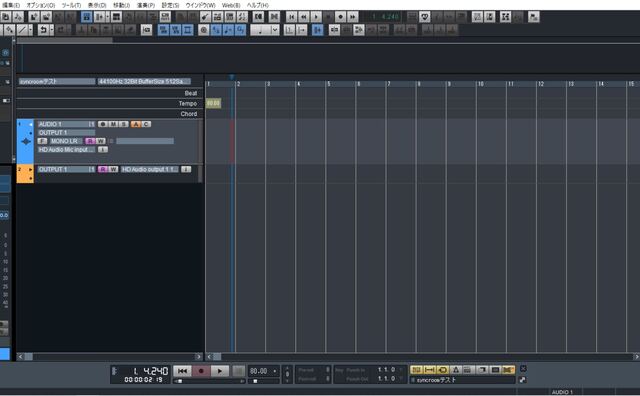Click the round target icon in second toolbar row
640x396 pixels.
[x=204, y=30]
